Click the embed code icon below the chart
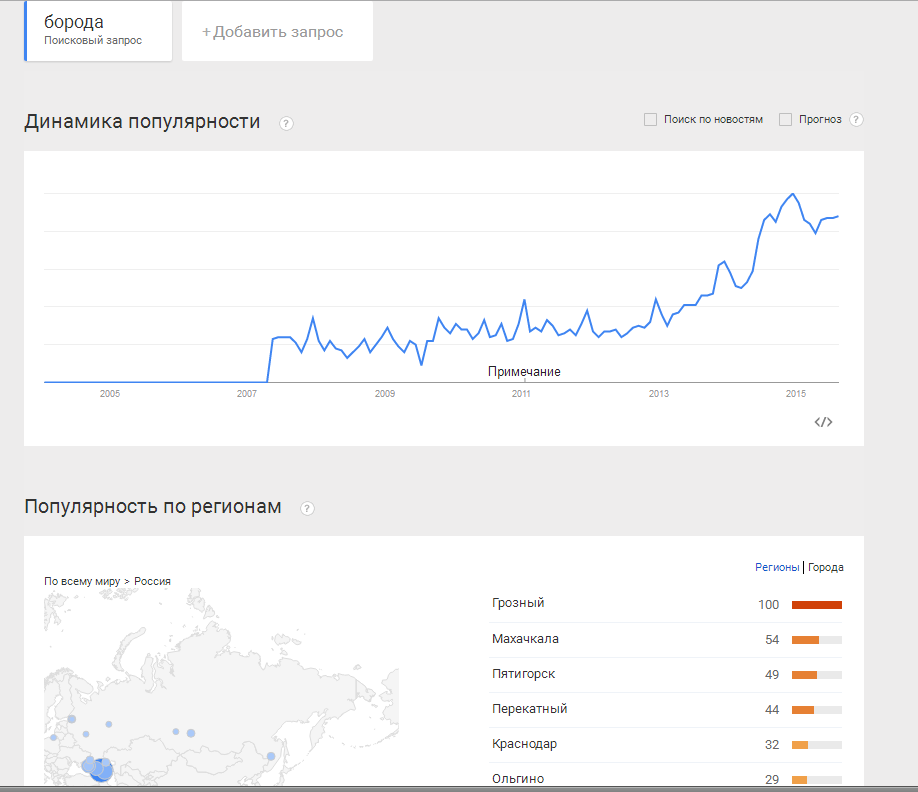 point(823,422)
